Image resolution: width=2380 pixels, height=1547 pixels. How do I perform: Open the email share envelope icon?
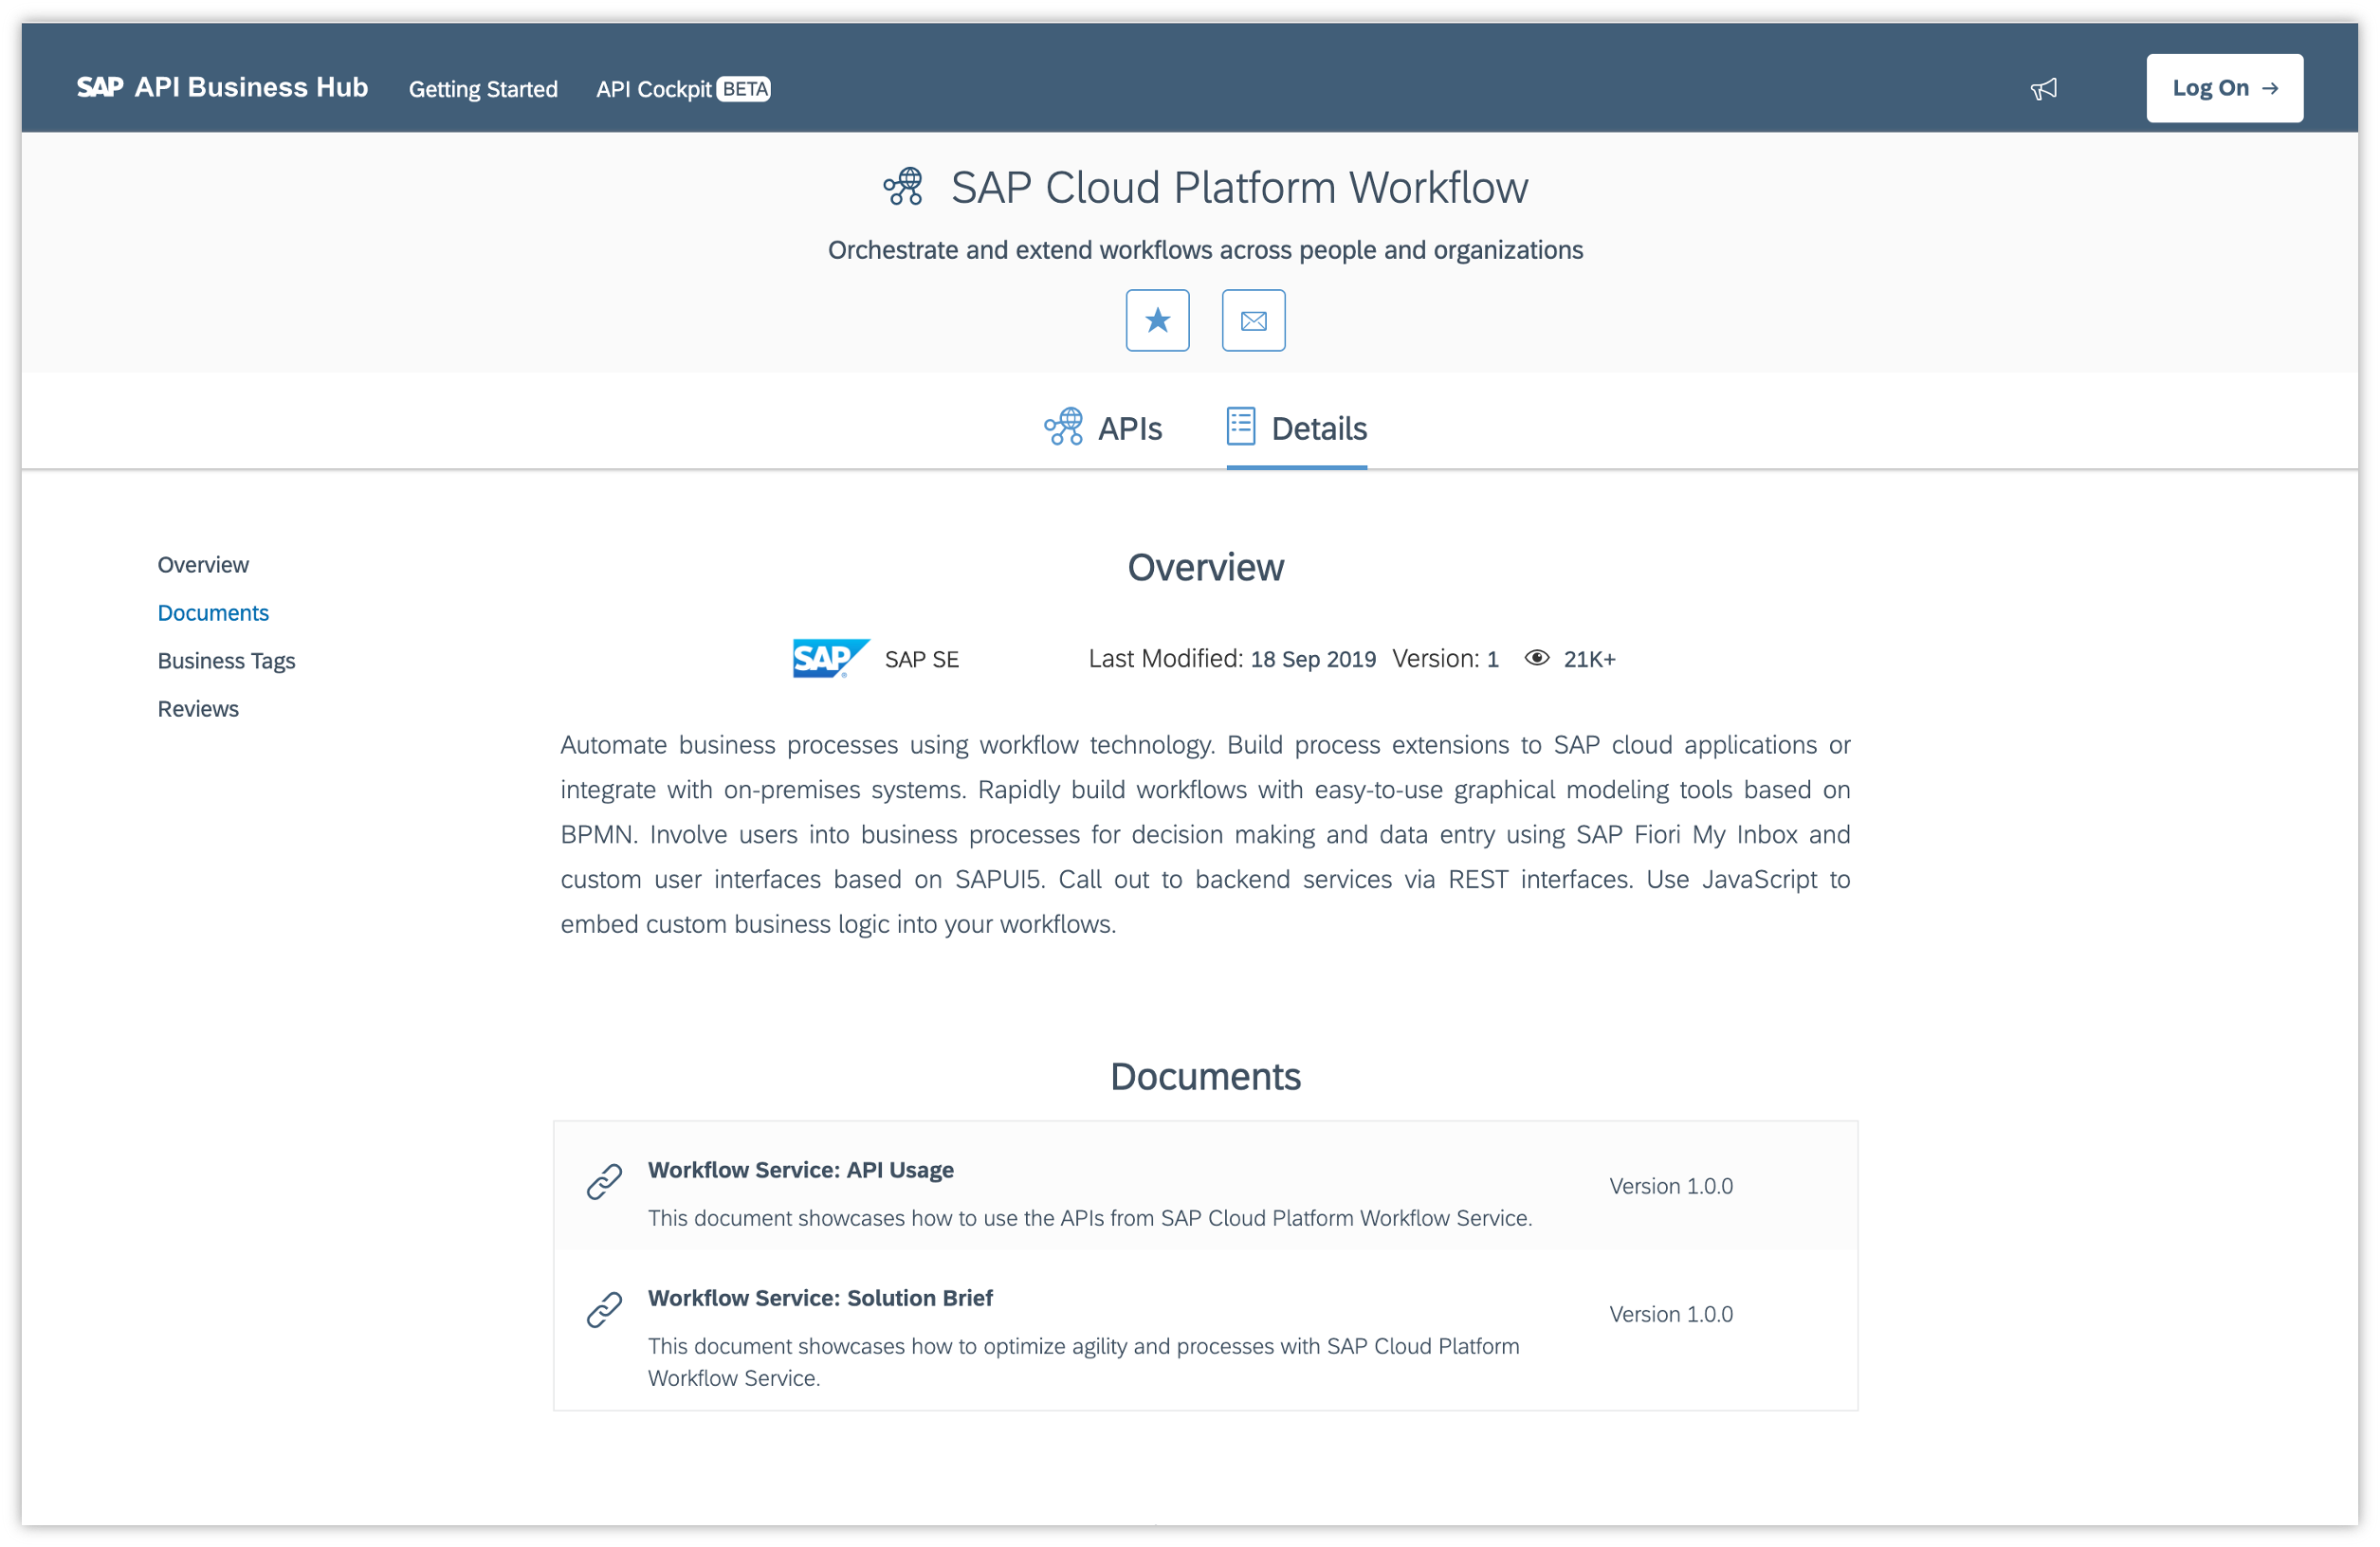pos(1253,320)
